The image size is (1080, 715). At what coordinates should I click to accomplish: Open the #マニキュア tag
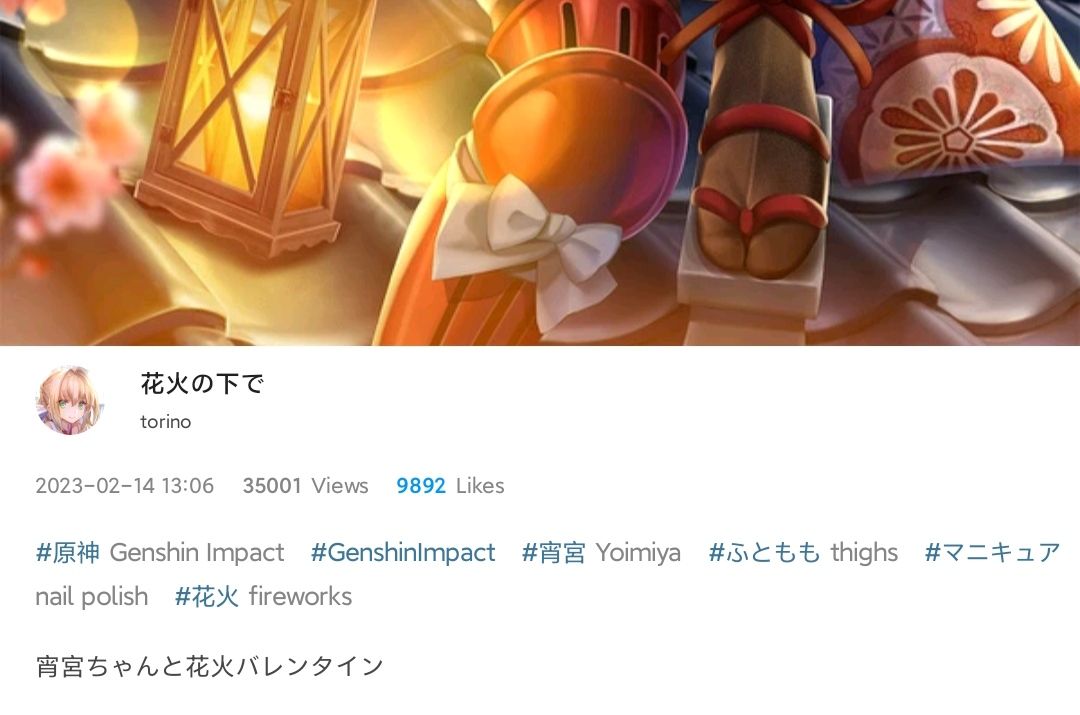992,552
